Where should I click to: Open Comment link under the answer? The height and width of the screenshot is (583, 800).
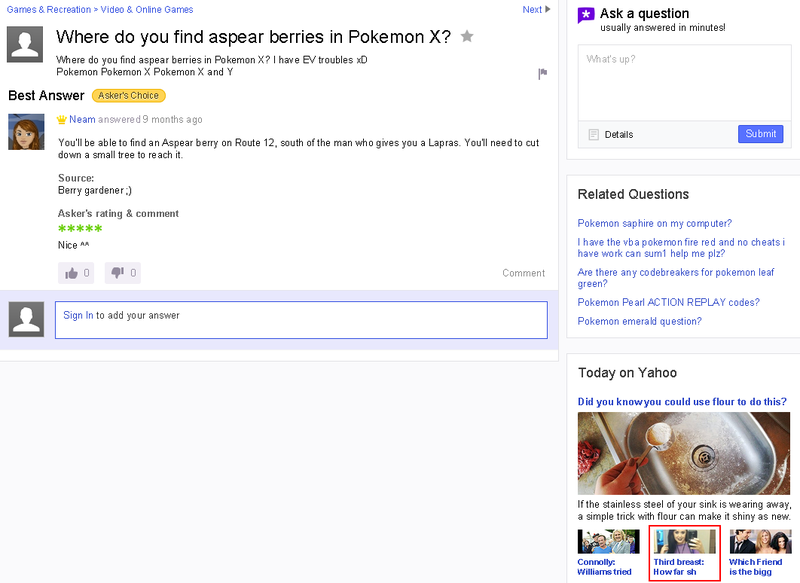(x=523, y=273)
